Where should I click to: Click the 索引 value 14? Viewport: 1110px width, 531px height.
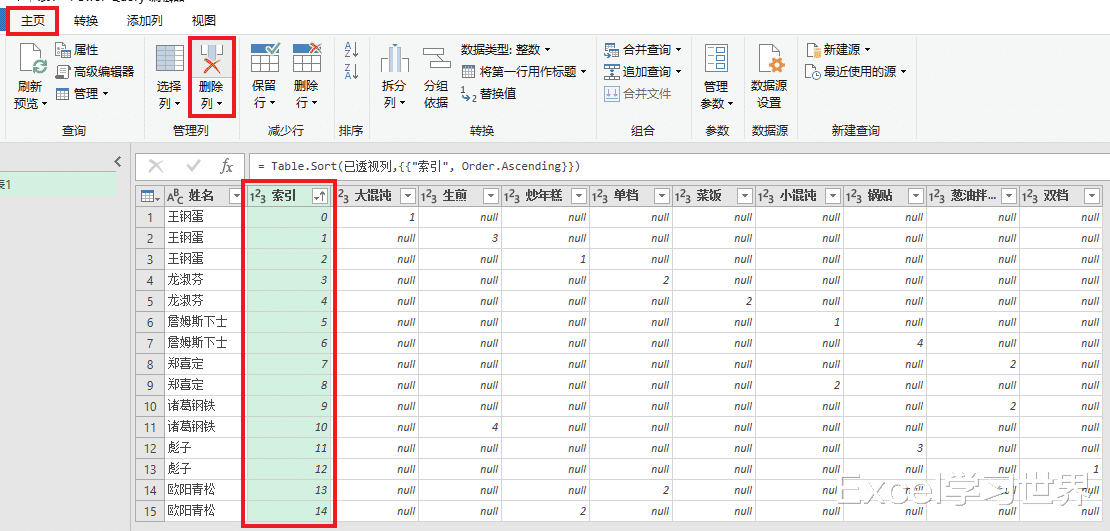[x=289, y=510]
